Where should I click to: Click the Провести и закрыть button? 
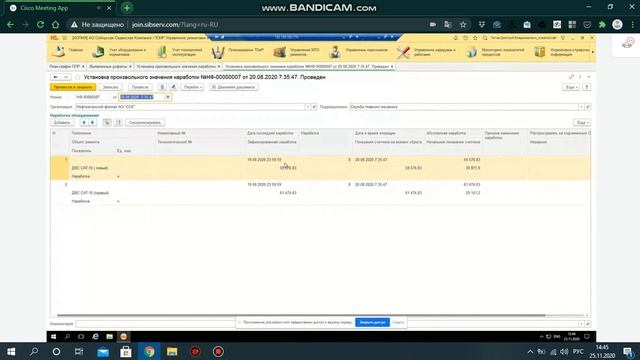[x=73, y=87]
